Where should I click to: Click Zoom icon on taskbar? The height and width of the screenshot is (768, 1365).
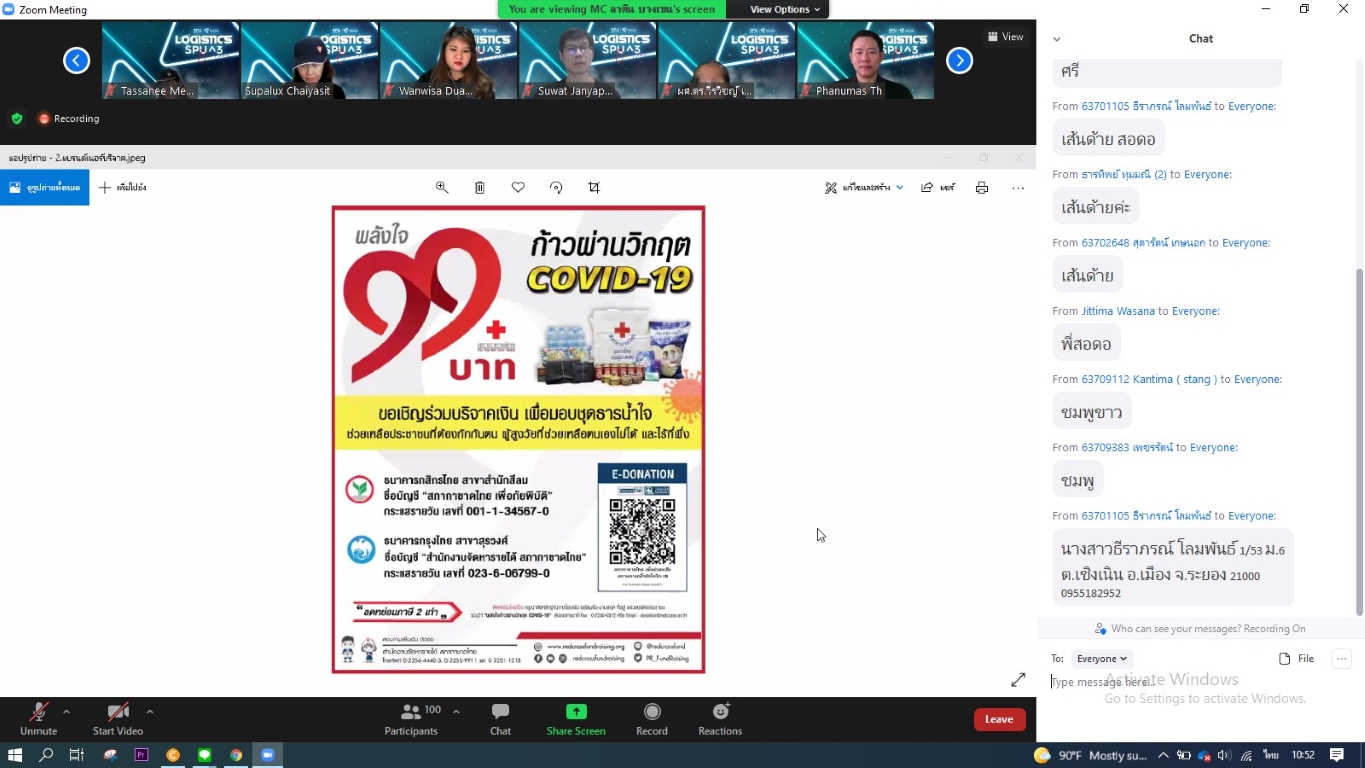[267, 755]
